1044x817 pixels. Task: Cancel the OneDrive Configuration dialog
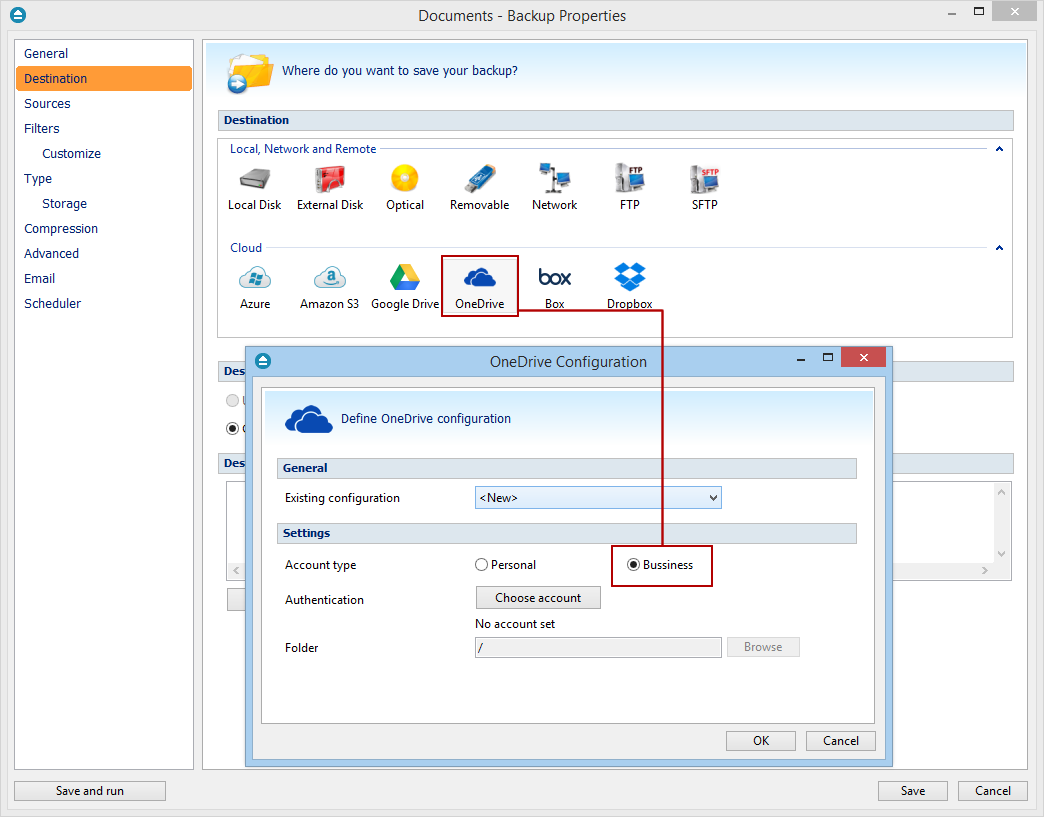[840, 740]
